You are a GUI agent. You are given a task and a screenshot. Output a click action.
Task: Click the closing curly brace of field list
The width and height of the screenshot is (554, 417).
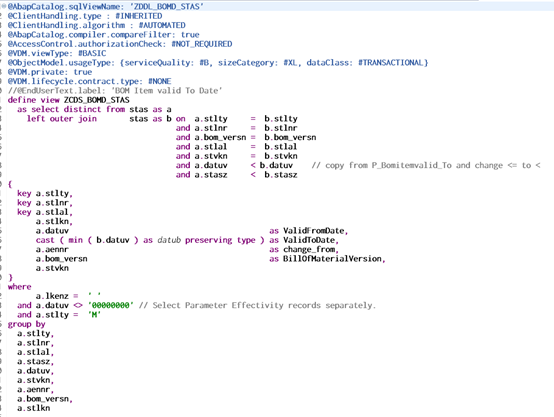point(10,277)
